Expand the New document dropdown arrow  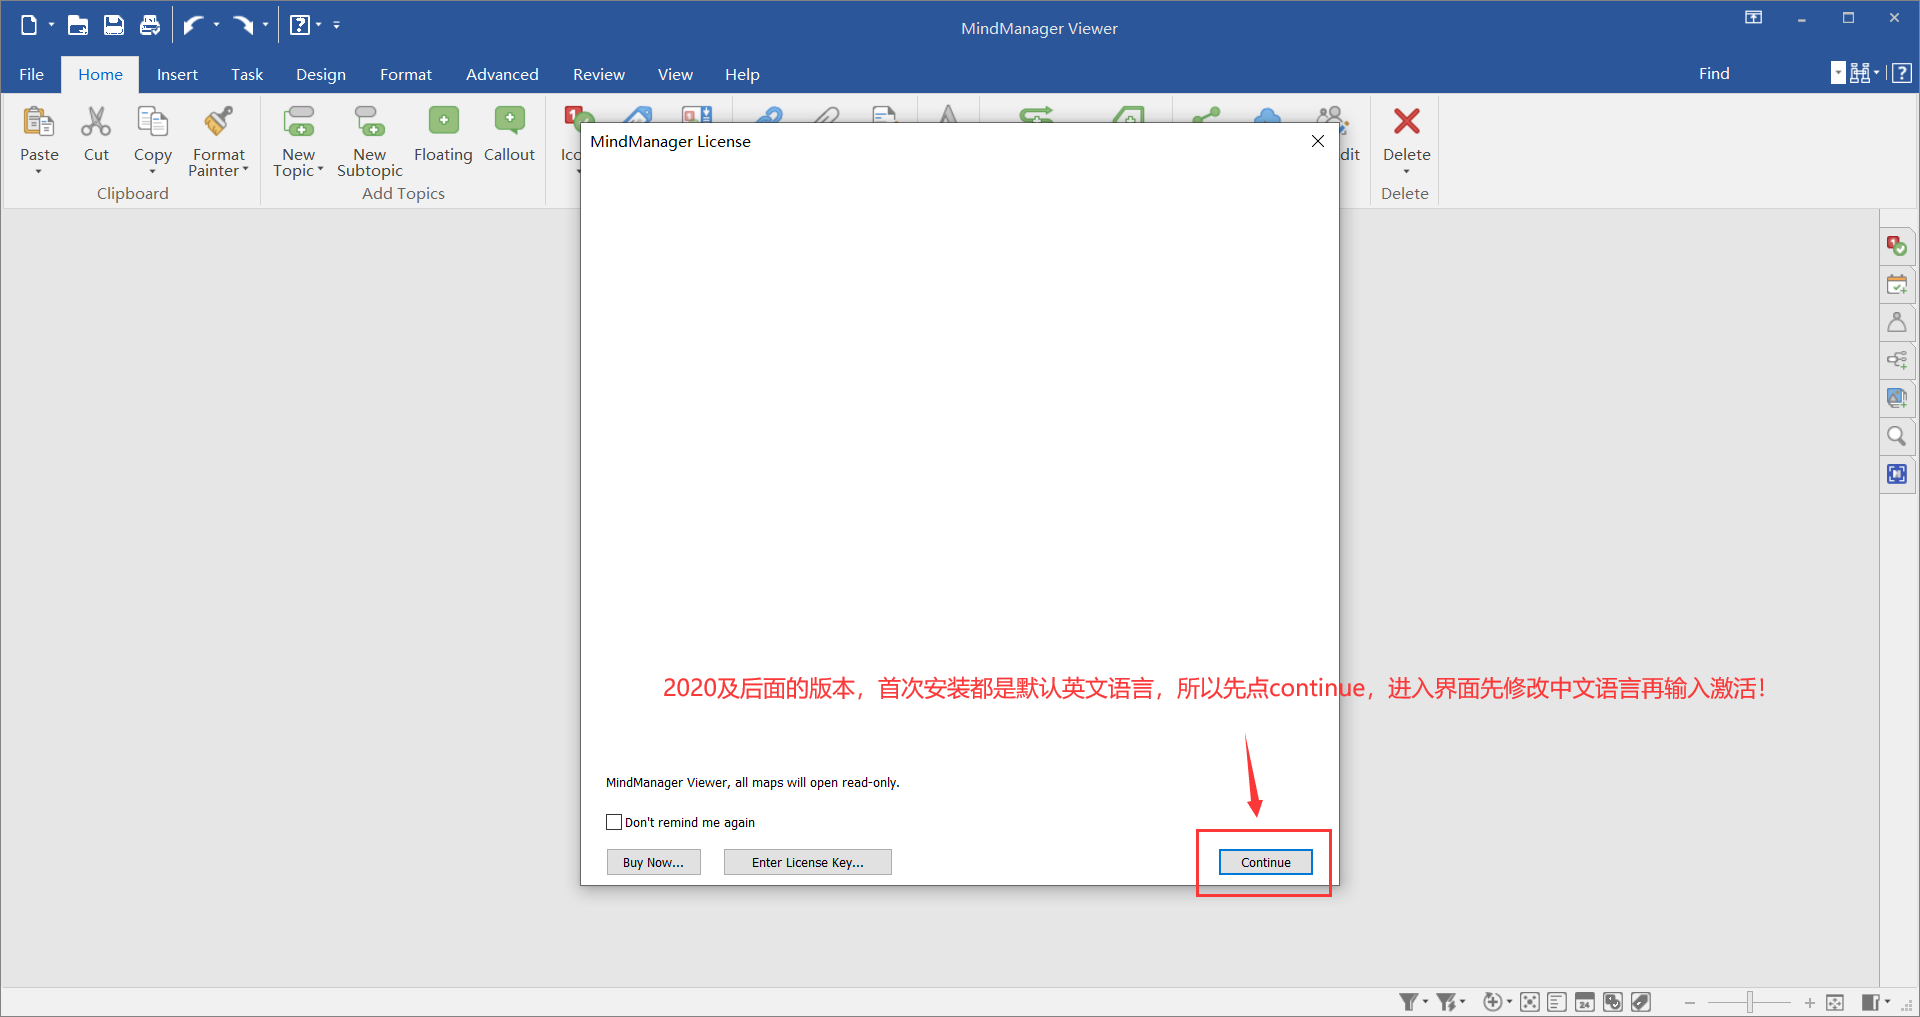[51, 25]
